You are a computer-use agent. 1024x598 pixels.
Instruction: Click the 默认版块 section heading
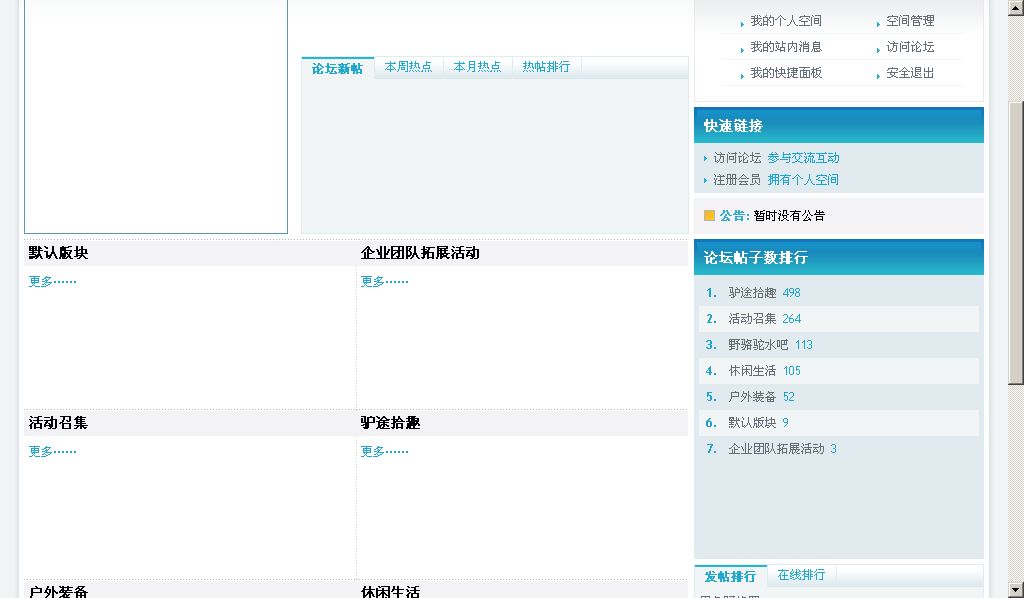point(58,253)
